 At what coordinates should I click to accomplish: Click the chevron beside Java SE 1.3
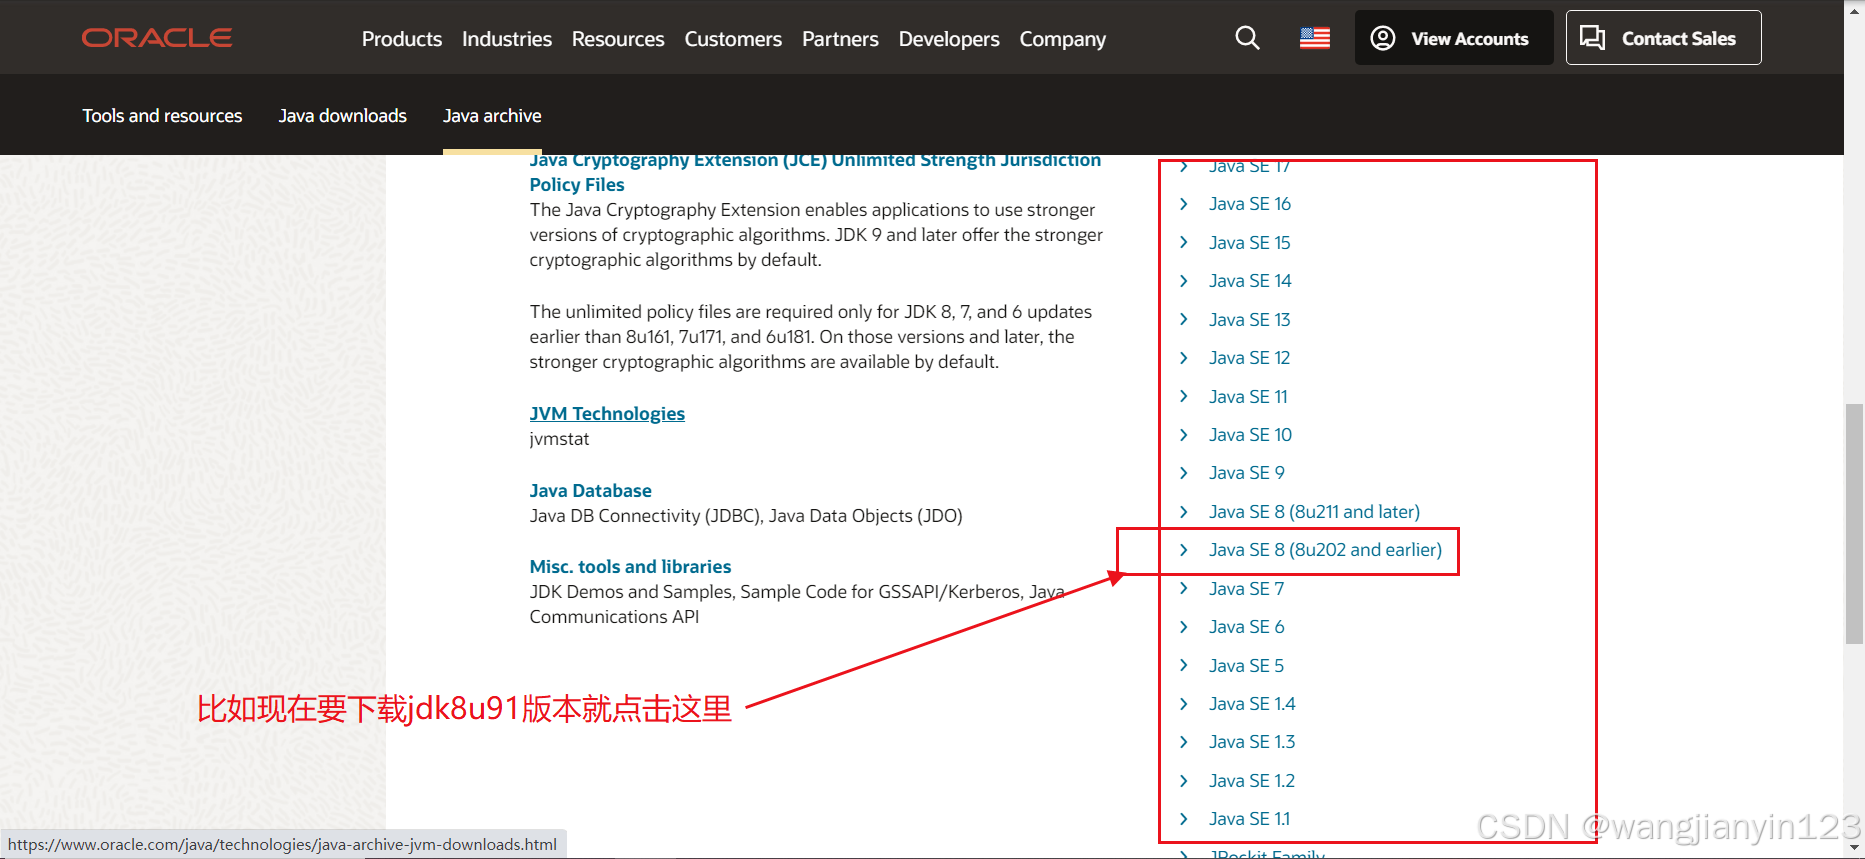1184,742
